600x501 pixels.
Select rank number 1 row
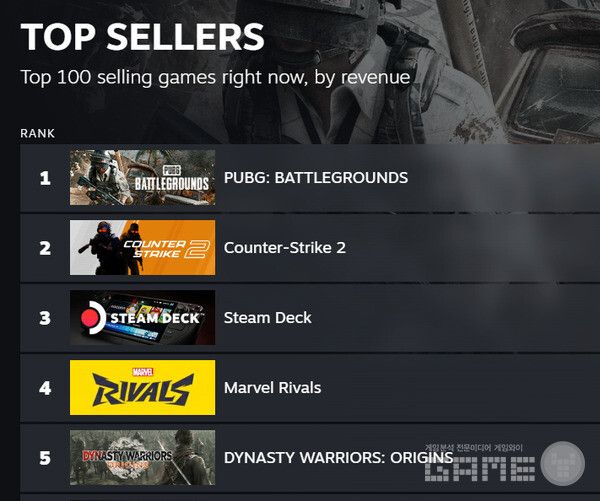click(310, 178)
